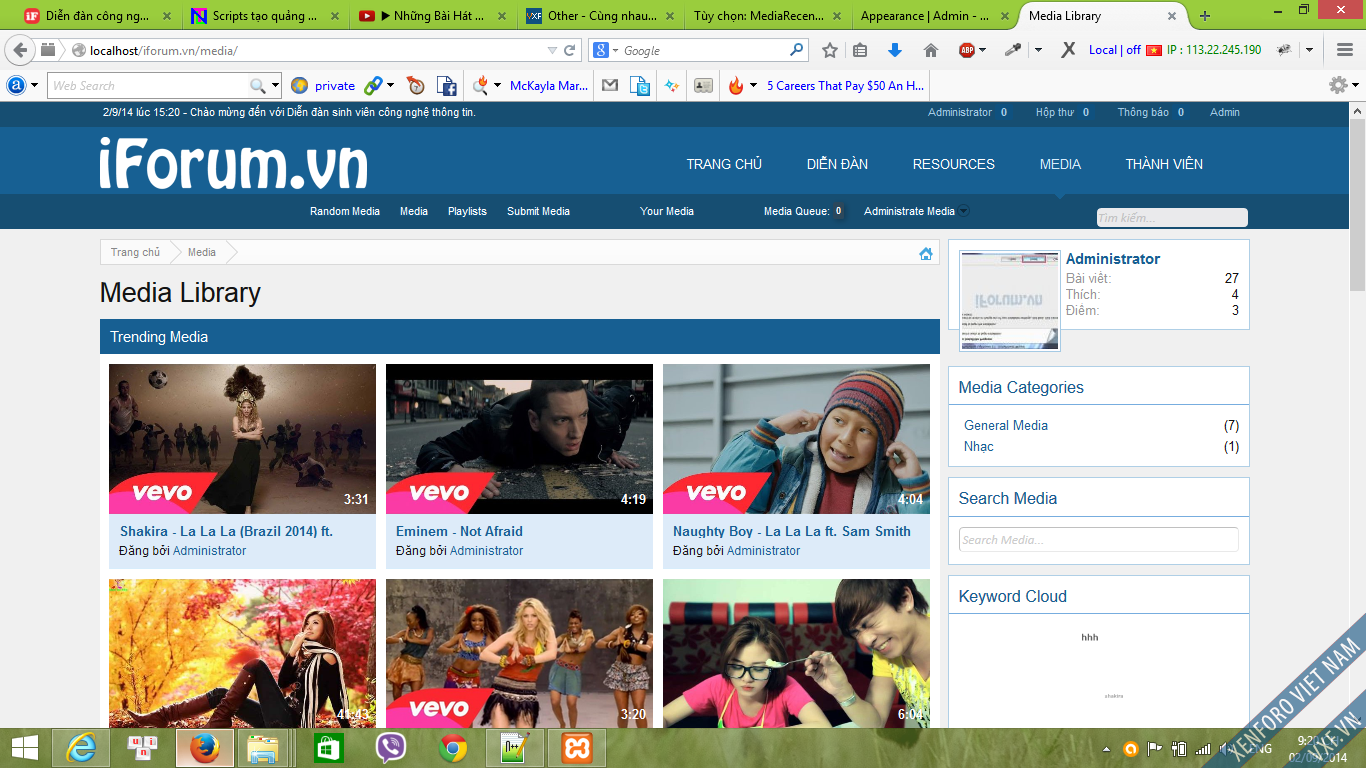Image resolution: width=1366 pixels, height=768 pixels.
Task: Open the Your Media link
Action: coord(667,211)
